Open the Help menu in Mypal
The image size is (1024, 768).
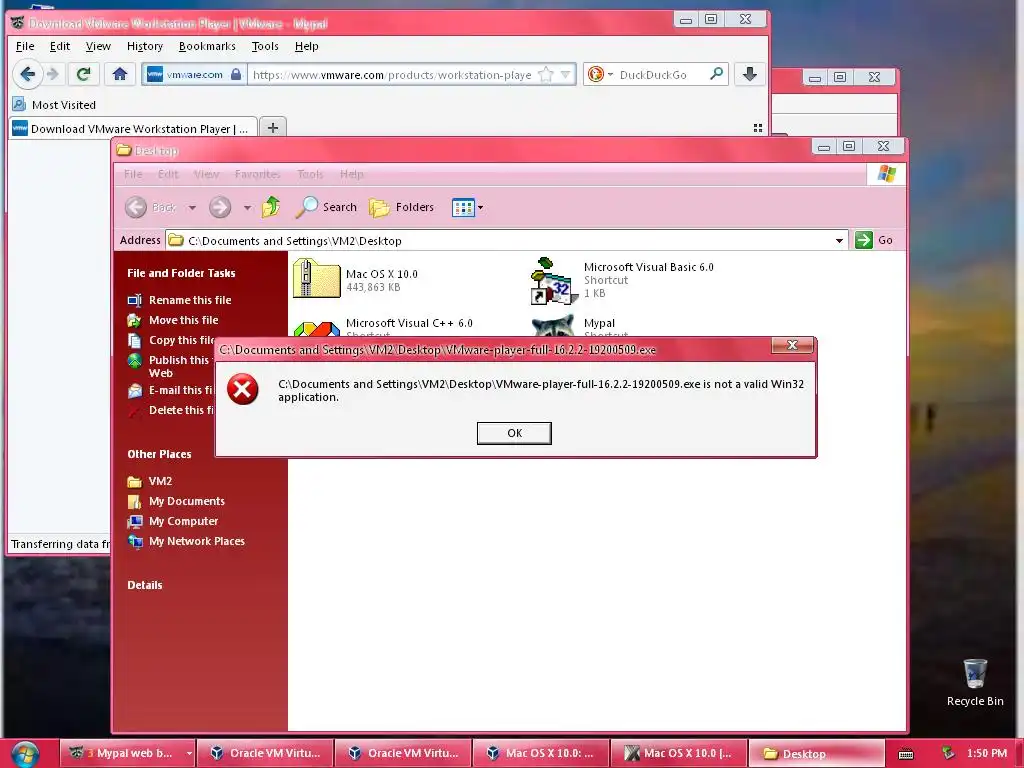306,46
